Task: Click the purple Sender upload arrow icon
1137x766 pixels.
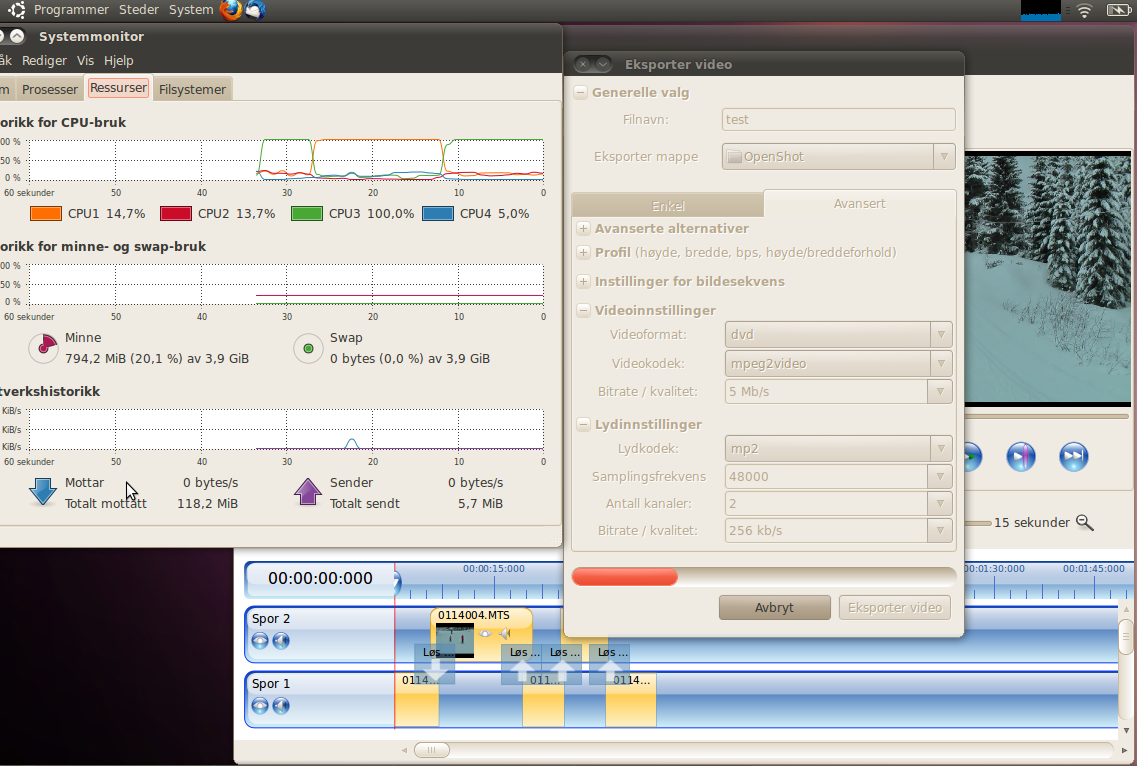Action: tap(308, 492)
